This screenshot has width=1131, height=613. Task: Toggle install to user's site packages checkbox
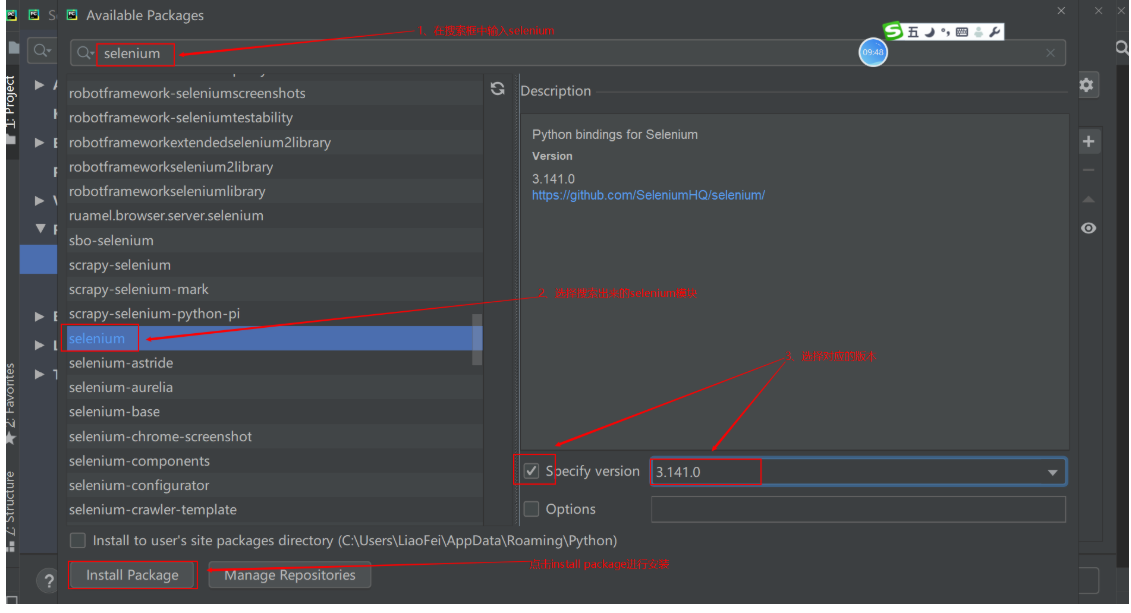click(x=78, y=540)
